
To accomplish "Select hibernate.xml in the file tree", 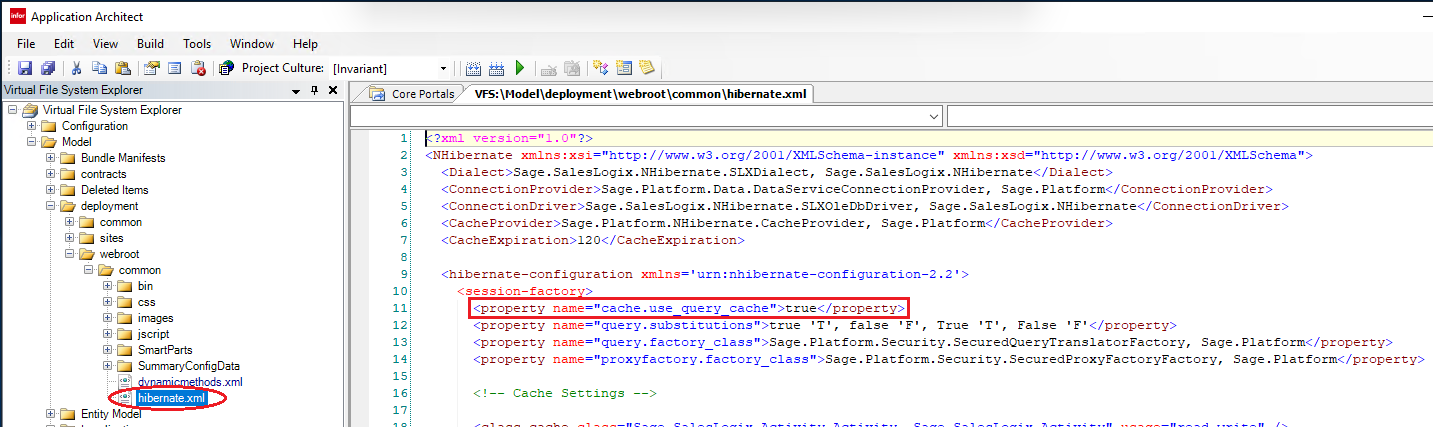I will point(171,398).
